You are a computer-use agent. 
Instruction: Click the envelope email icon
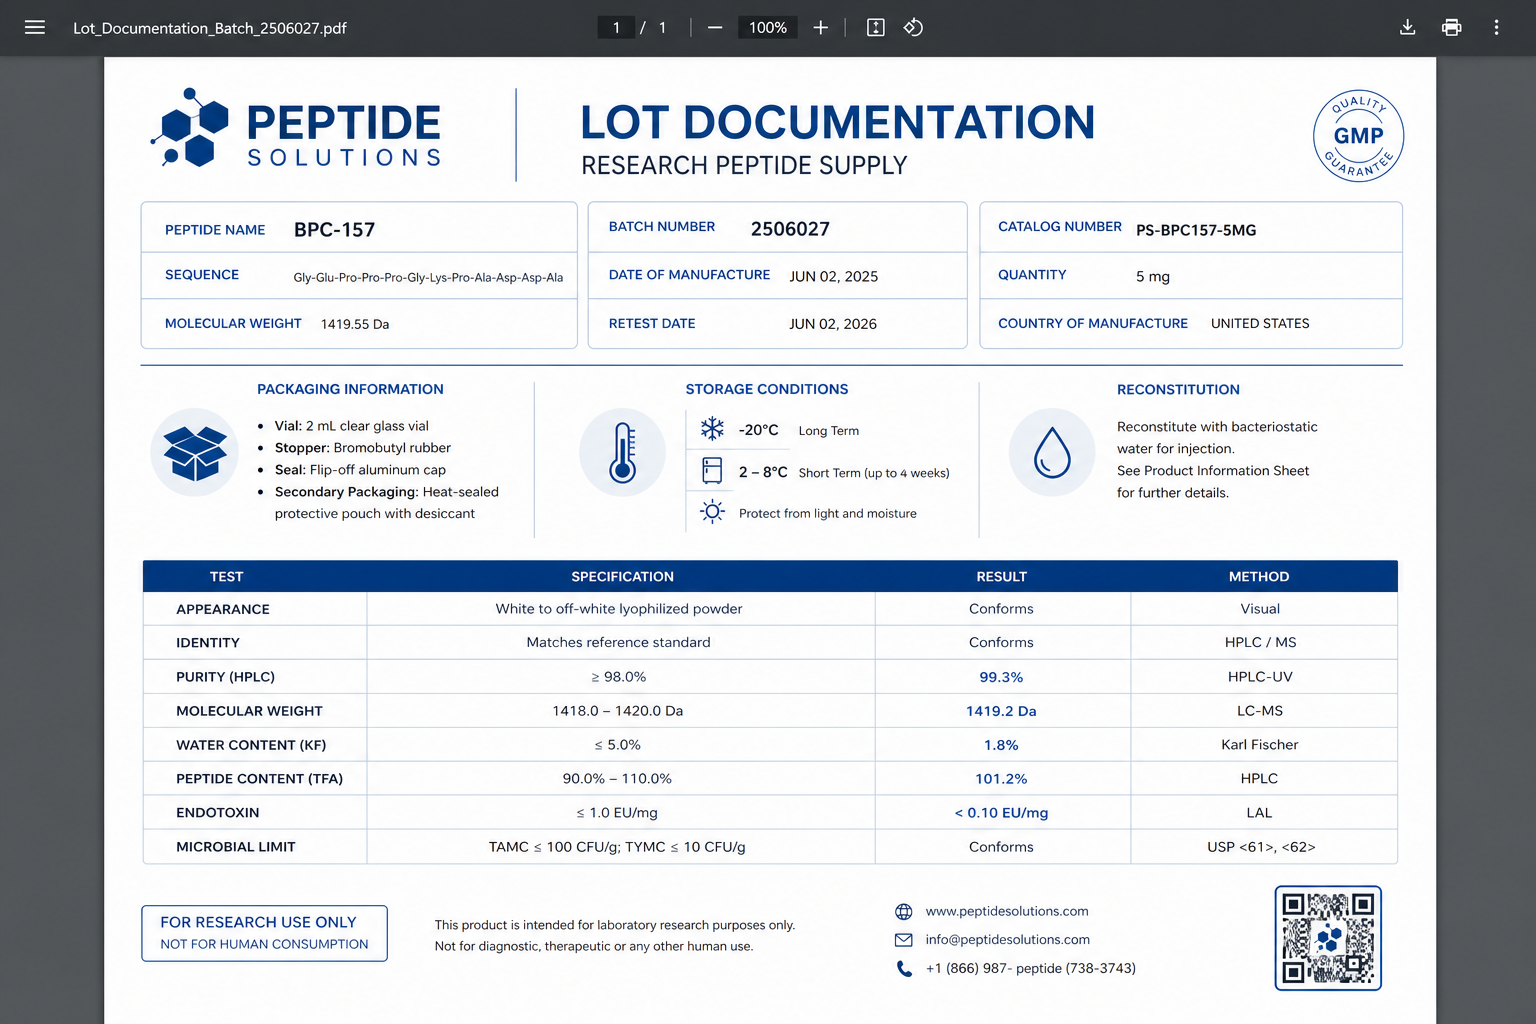tap(904, 940)
